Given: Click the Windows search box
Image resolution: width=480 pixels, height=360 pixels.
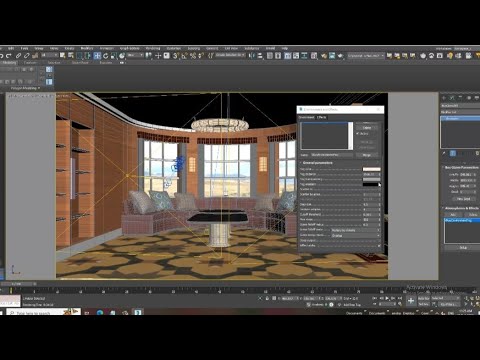Looking at the screenshot, I should click(43, 312).
